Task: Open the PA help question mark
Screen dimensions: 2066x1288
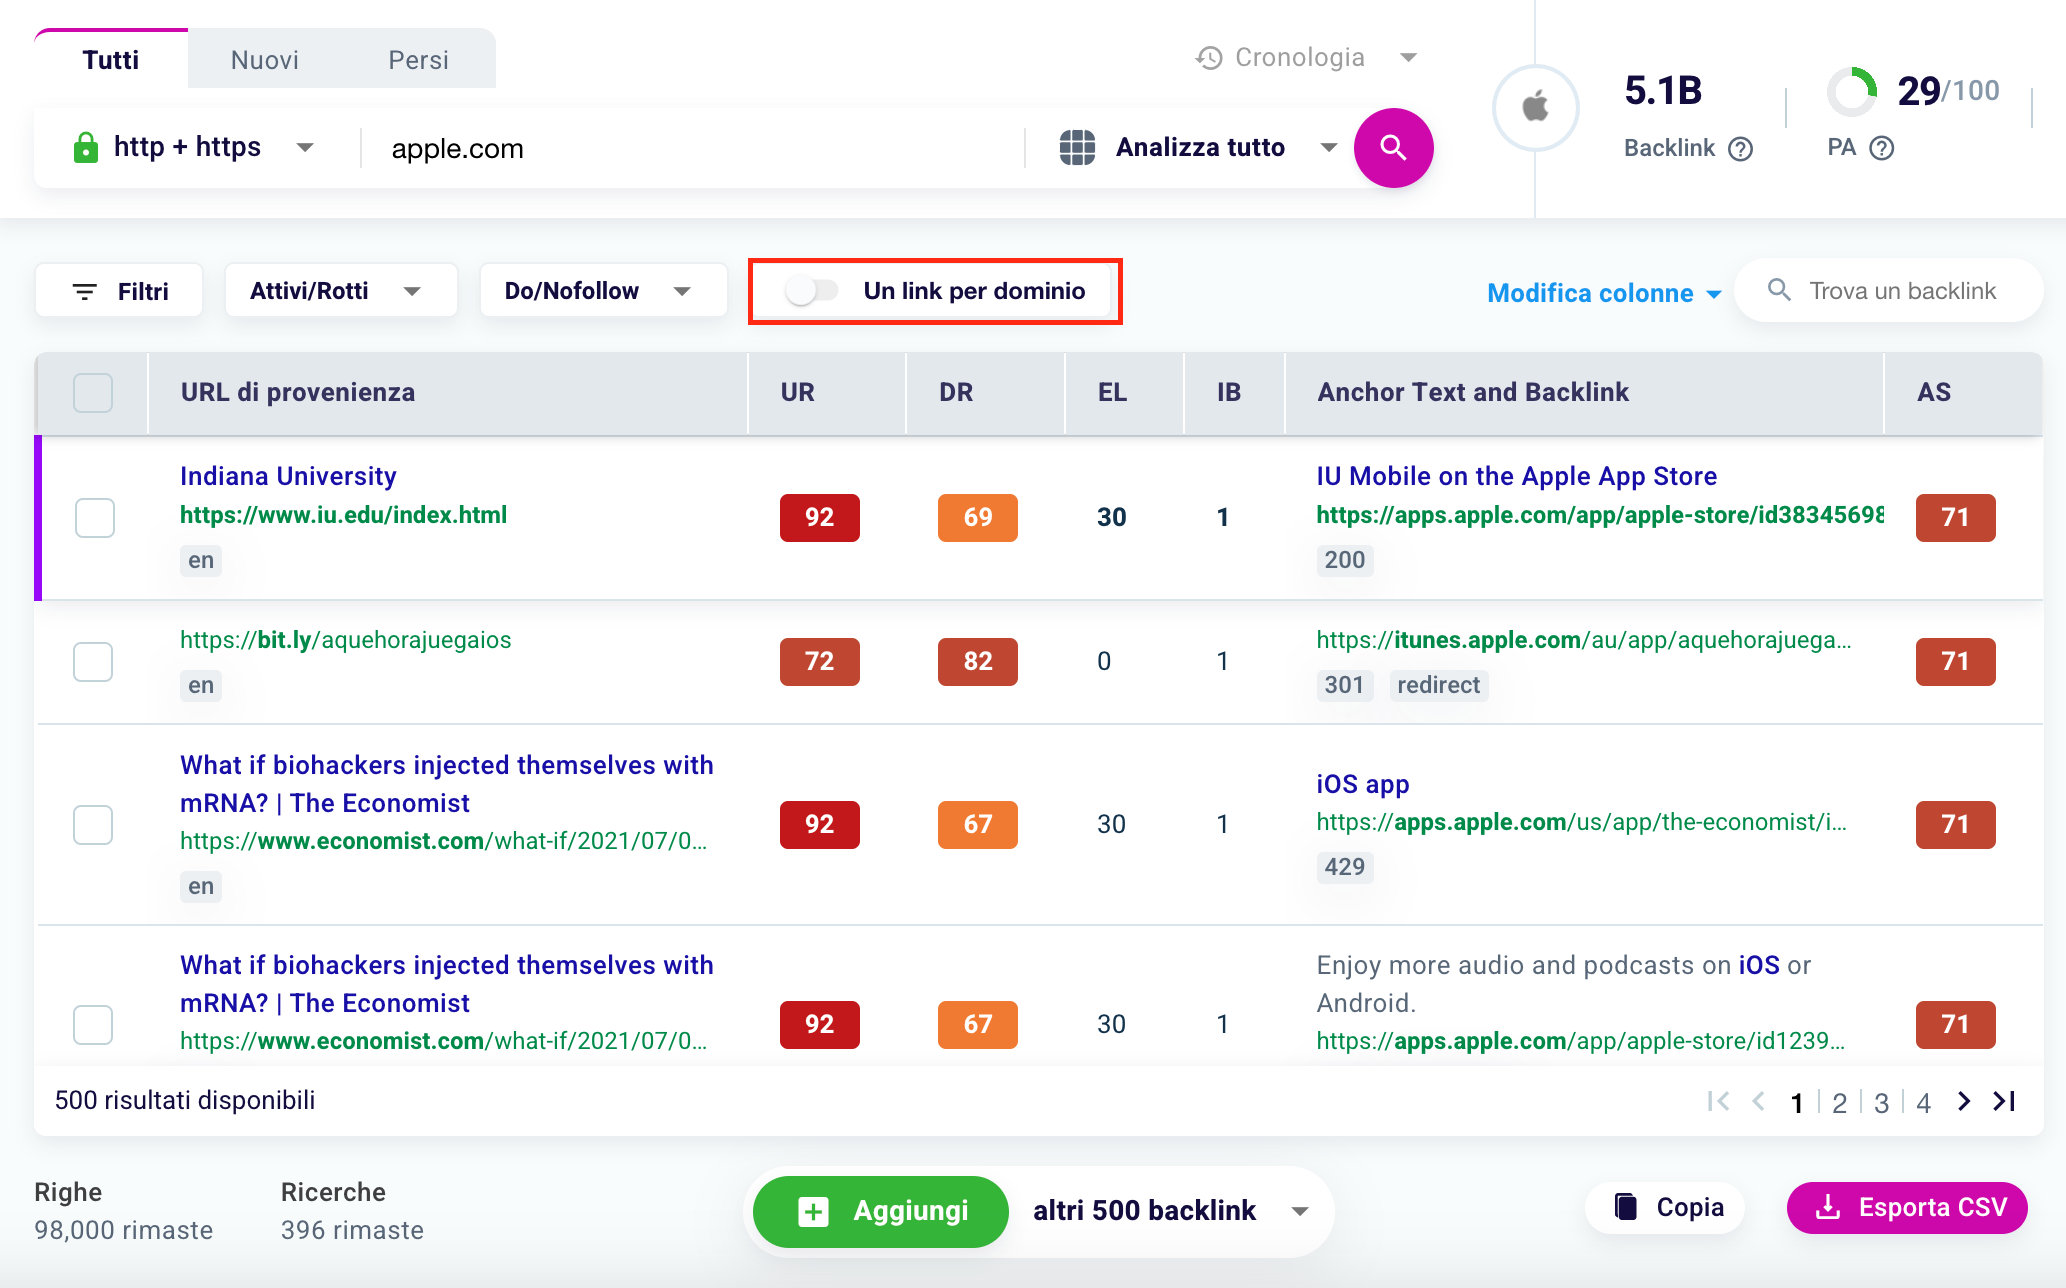Action: [x=1882, y=149]
